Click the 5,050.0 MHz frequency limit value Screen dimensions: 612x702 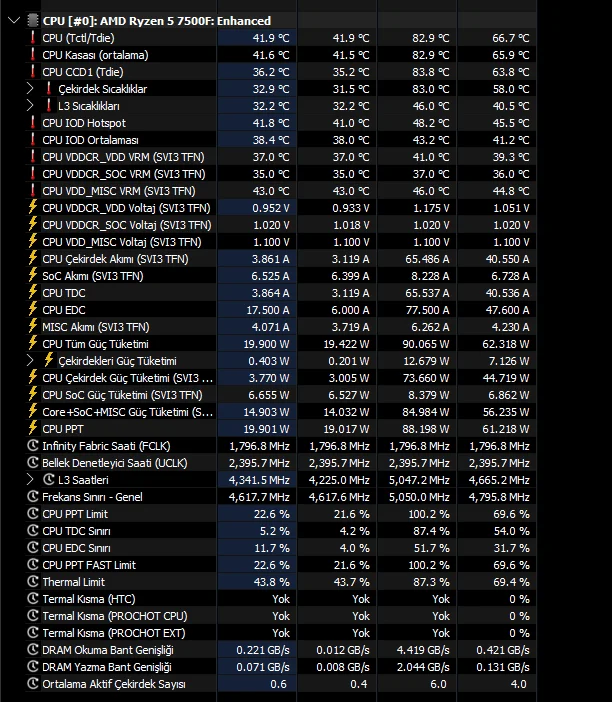point(419,497)
